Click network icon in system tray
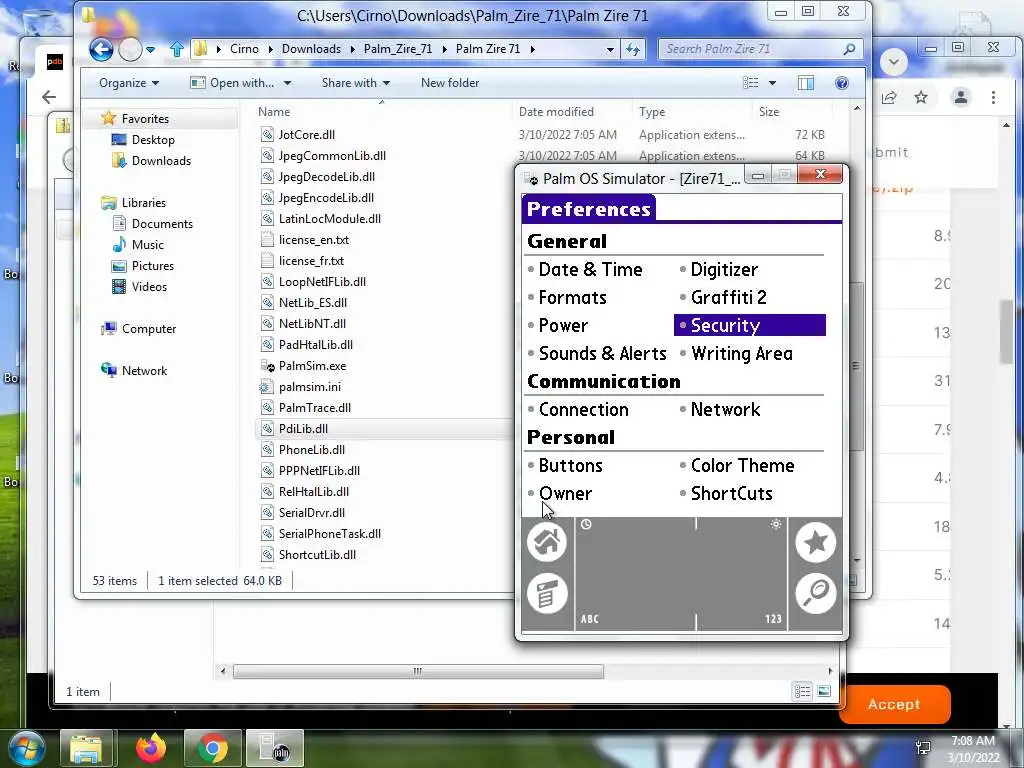This screenshot has width=1024, height=768. pos(923,747)
